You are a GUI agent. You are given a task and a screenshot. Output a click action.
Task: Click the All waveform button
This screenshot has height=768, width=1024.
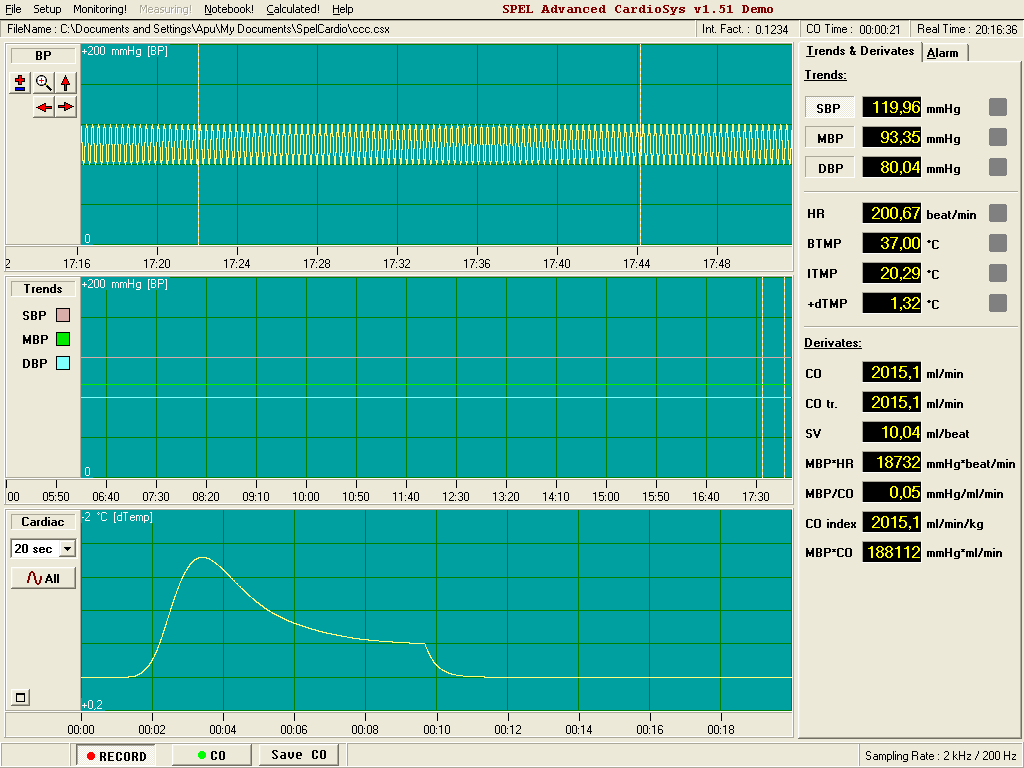(x=43, y=578)
